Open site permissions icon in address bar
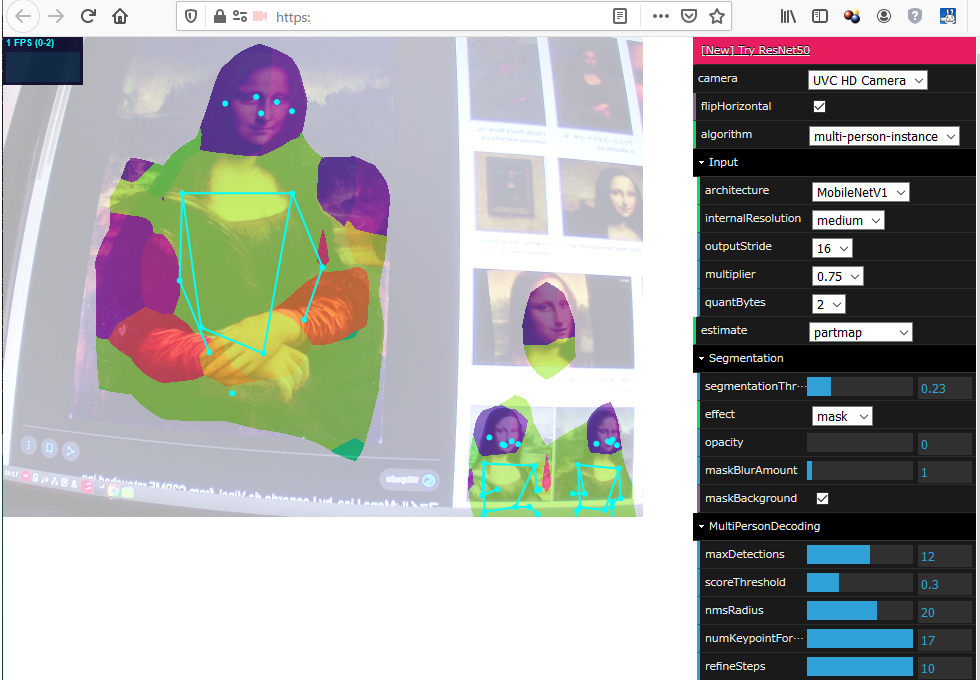This screenshot has width=980, height=680. [239, 16]
